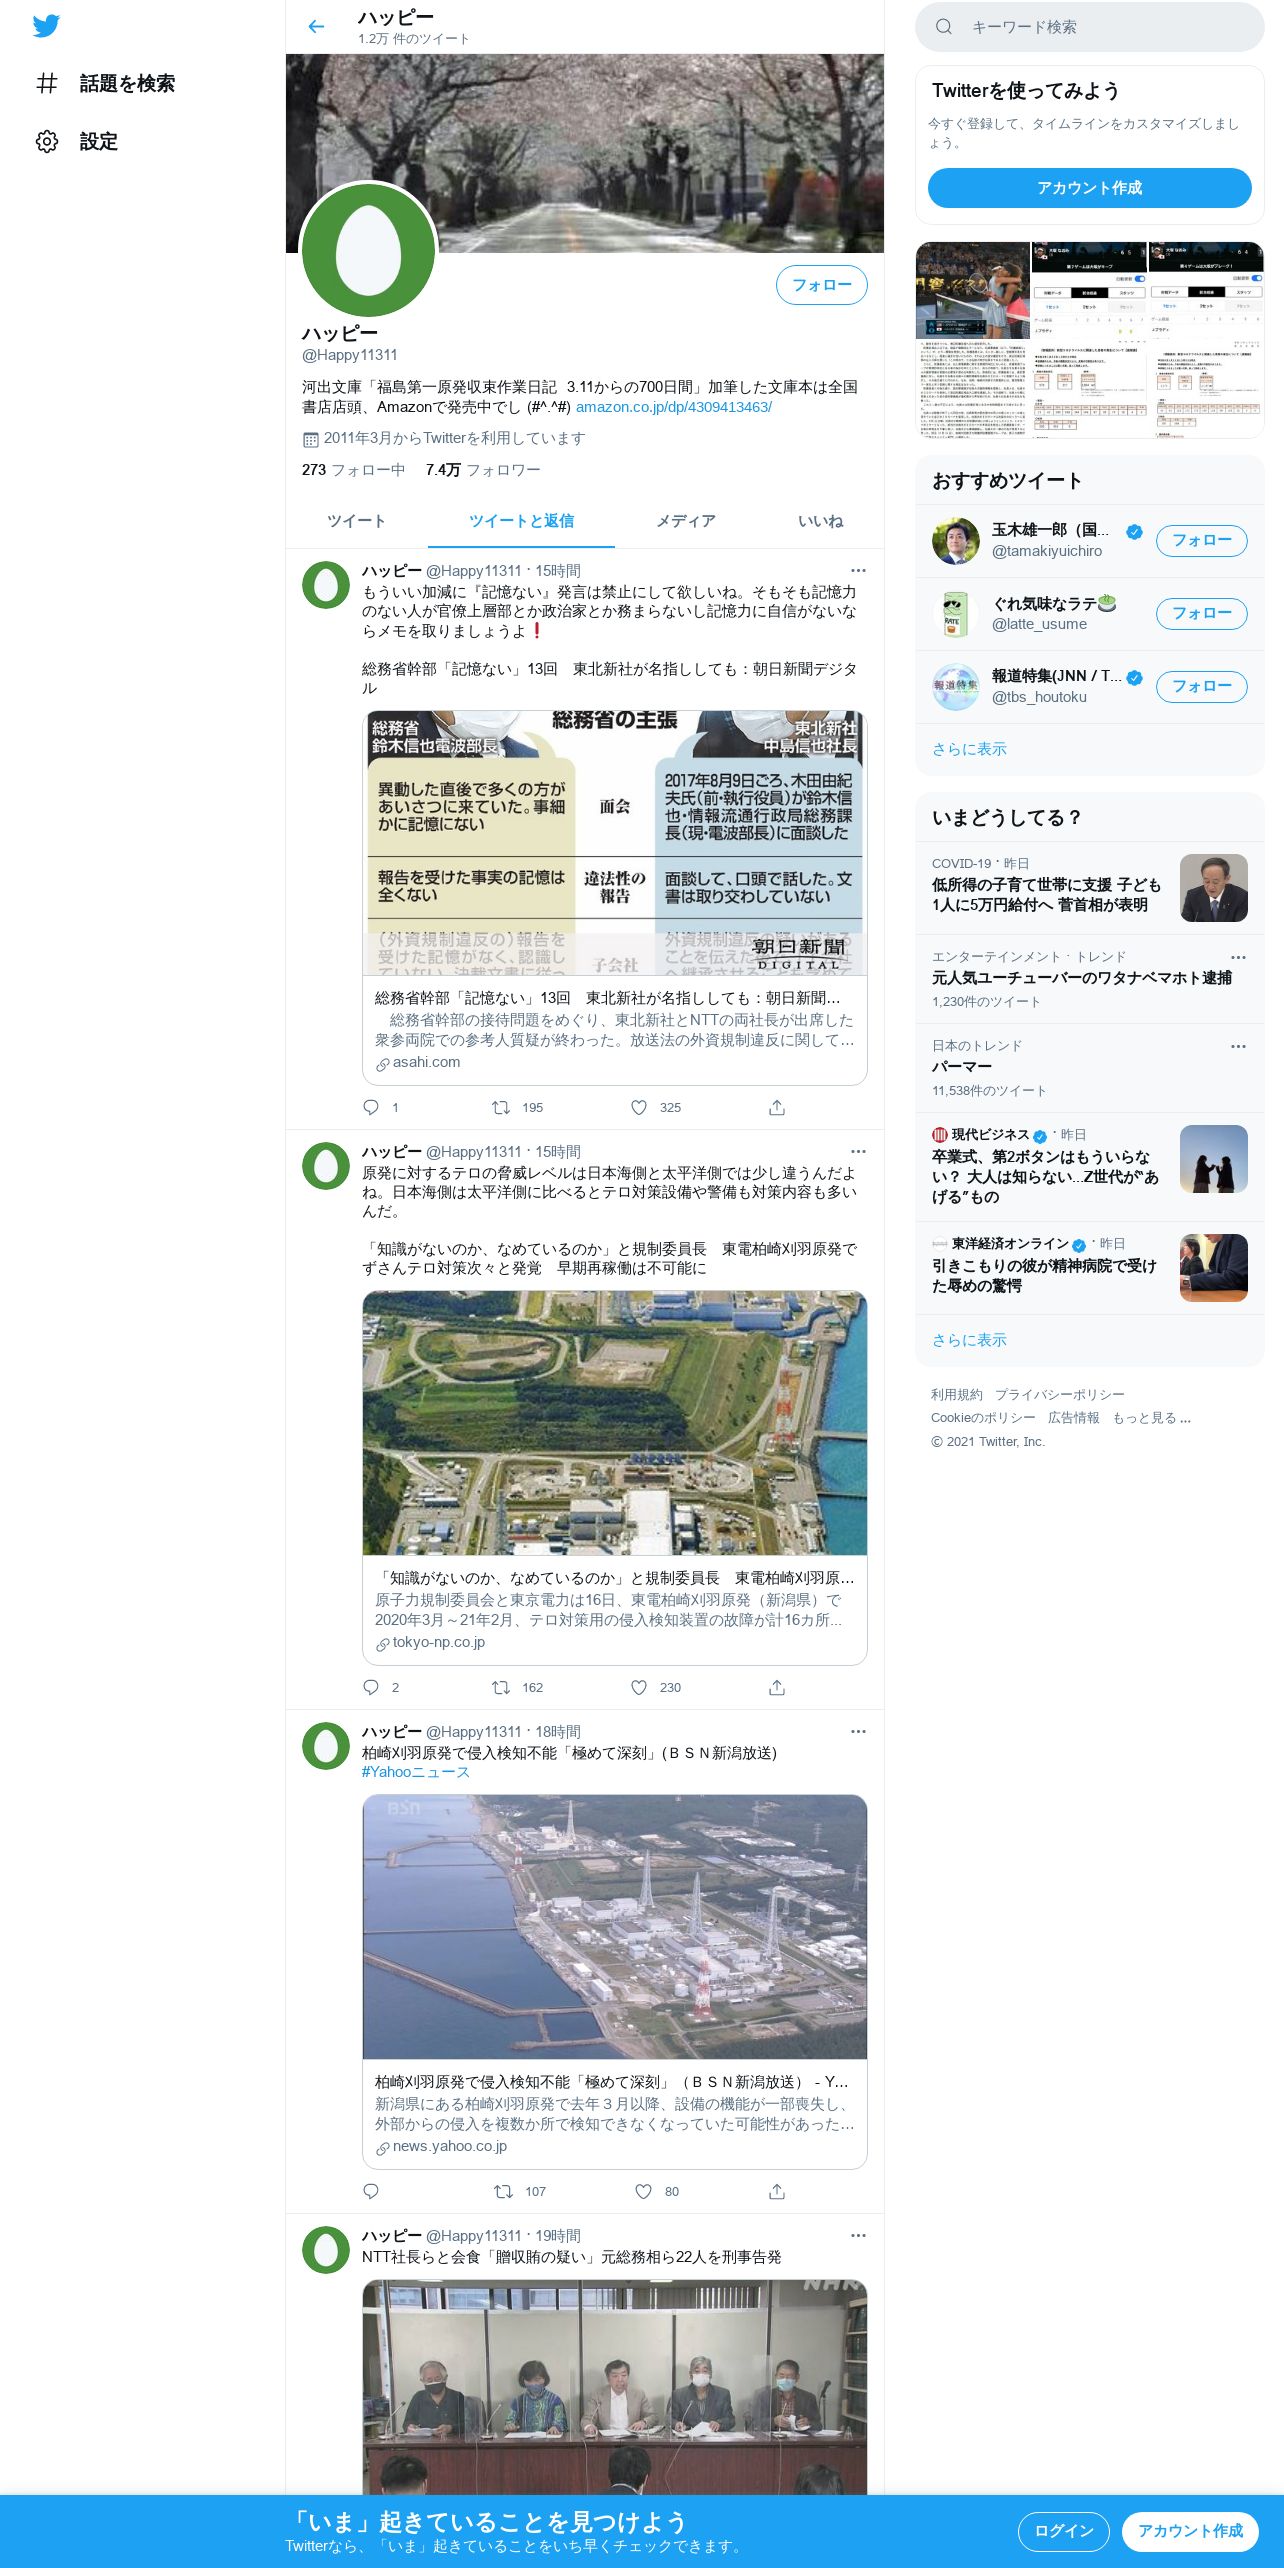
Task: Open COVID-19 低所得の子育て世帯 news item
Action: (x=1089, y=887)
